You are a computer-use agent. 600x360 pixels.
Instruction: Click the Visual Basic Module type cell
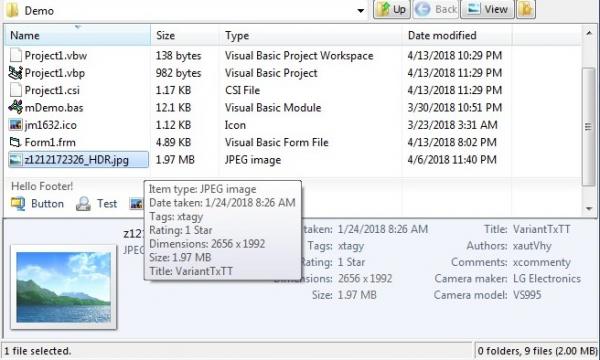click(273, 108)
